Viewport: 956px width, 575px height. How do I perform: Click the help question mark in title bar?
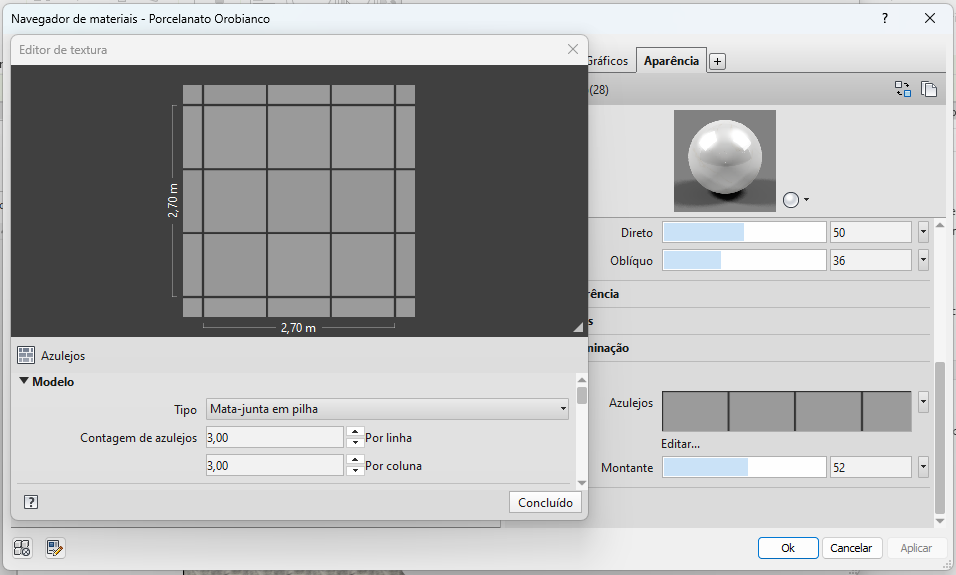coord(885,18)
